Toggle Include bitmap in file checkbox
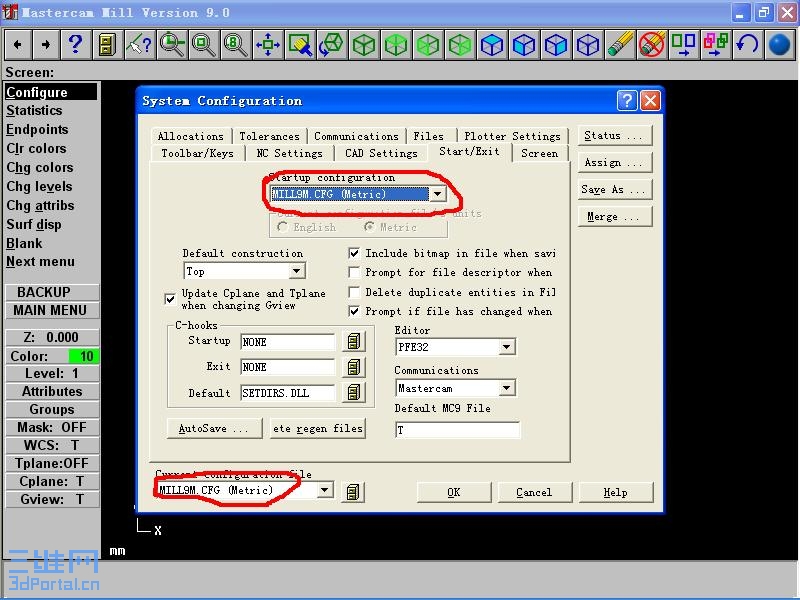800x600 pixels. [x=354, y=253]
